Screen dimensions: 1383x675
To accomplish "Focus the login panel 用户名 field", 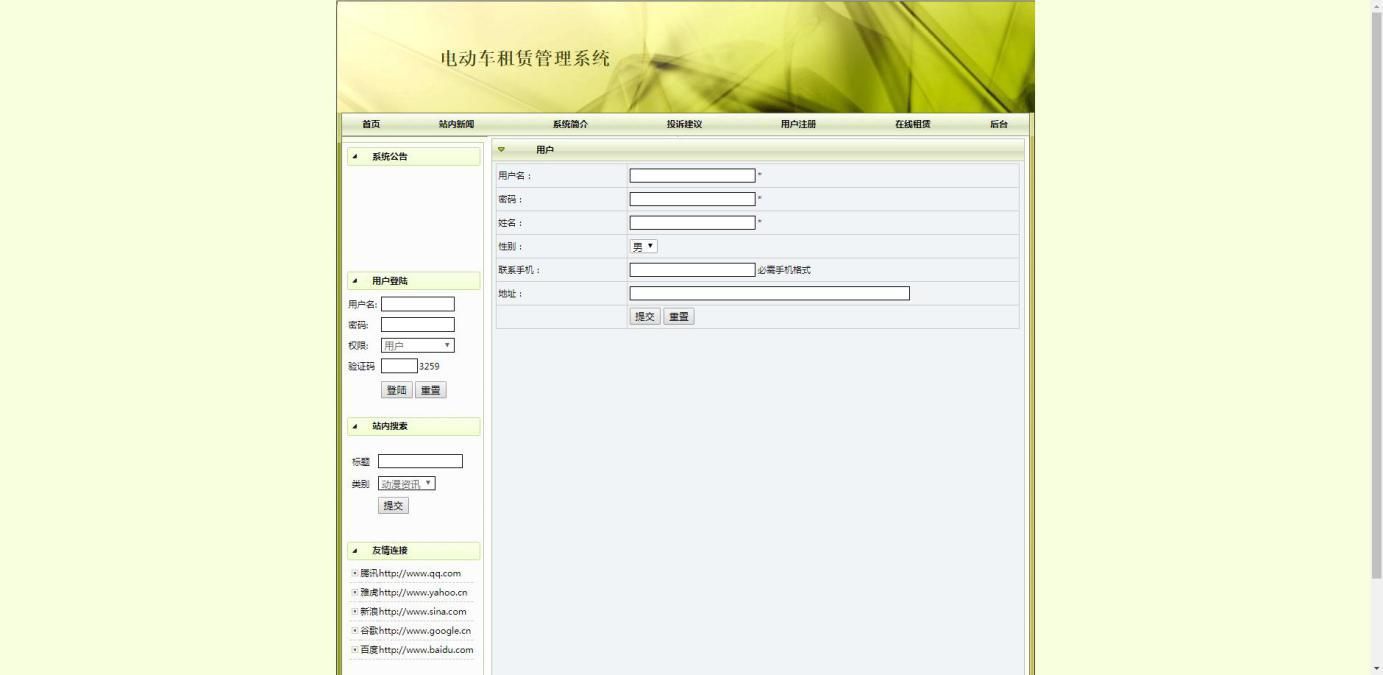I will (417, 304).
